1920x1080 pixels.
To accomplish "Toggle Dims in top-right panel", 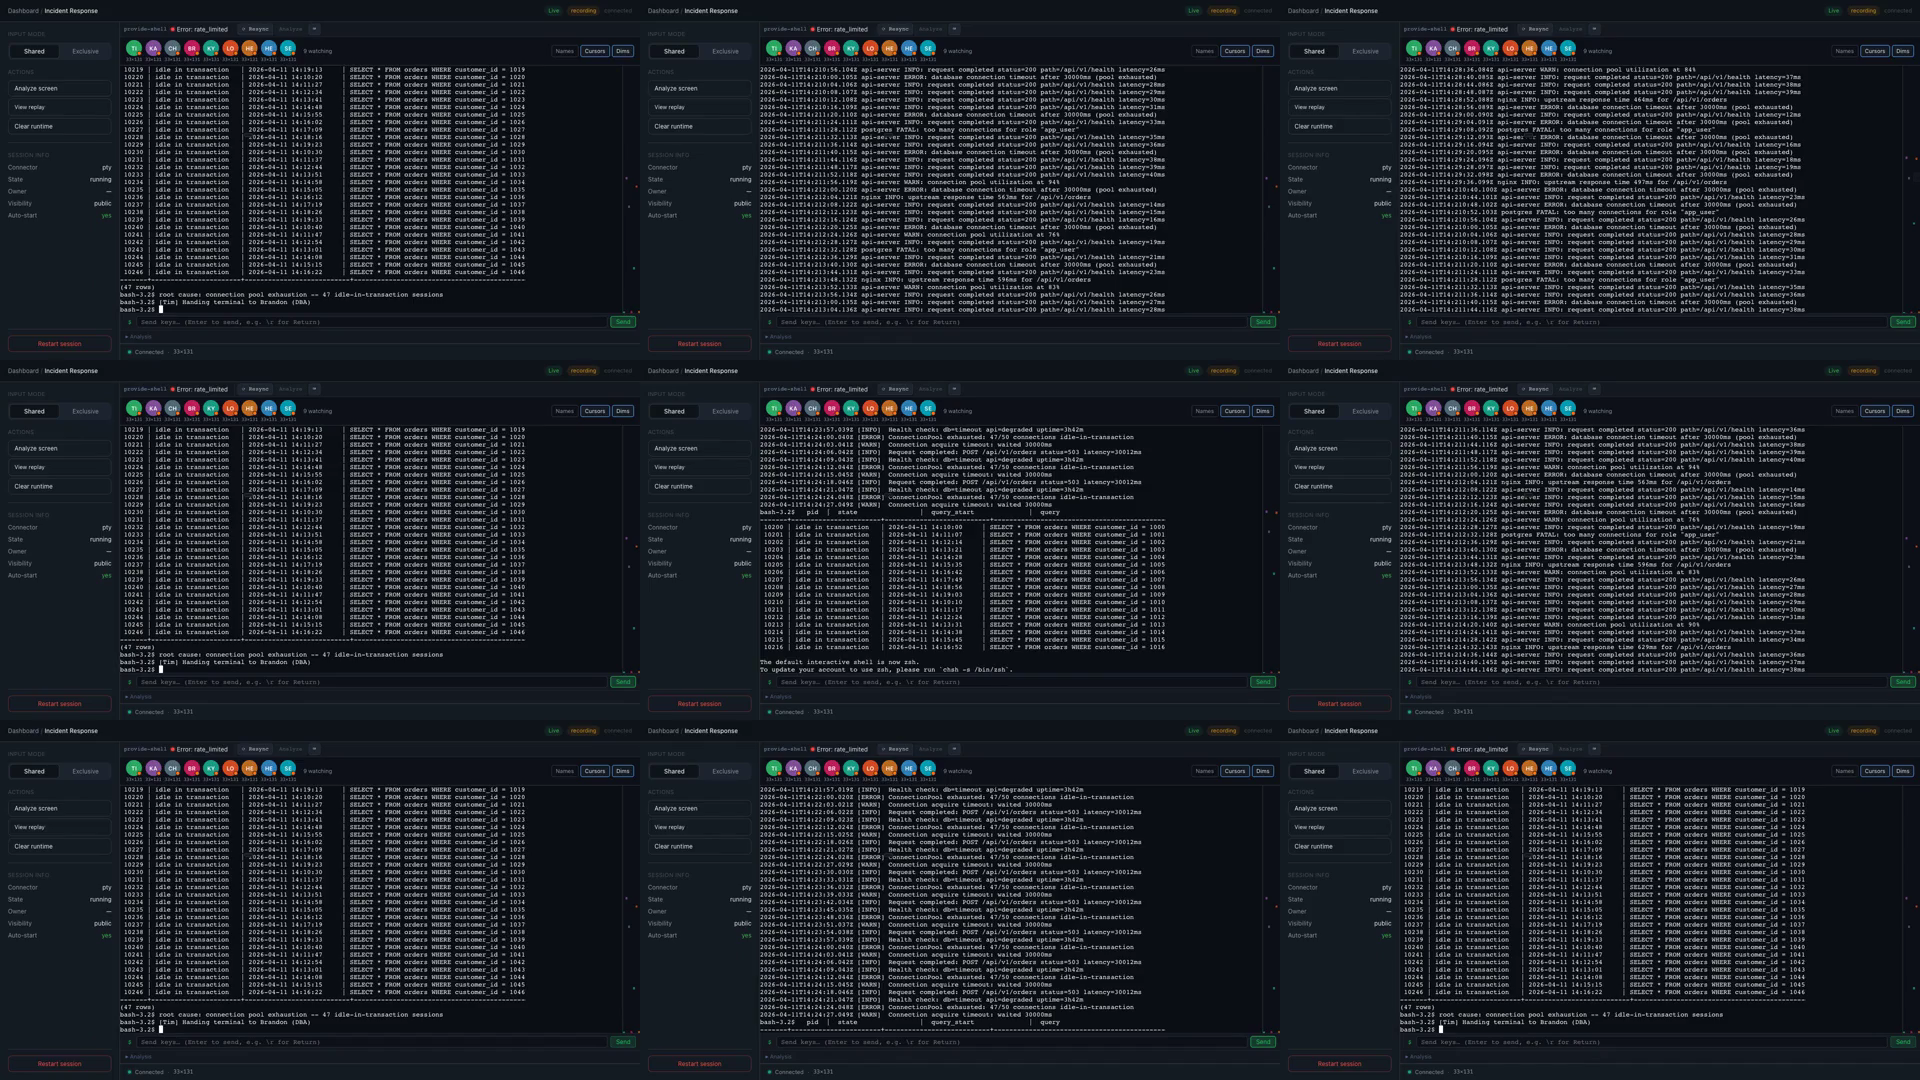I will [1902, 51].
